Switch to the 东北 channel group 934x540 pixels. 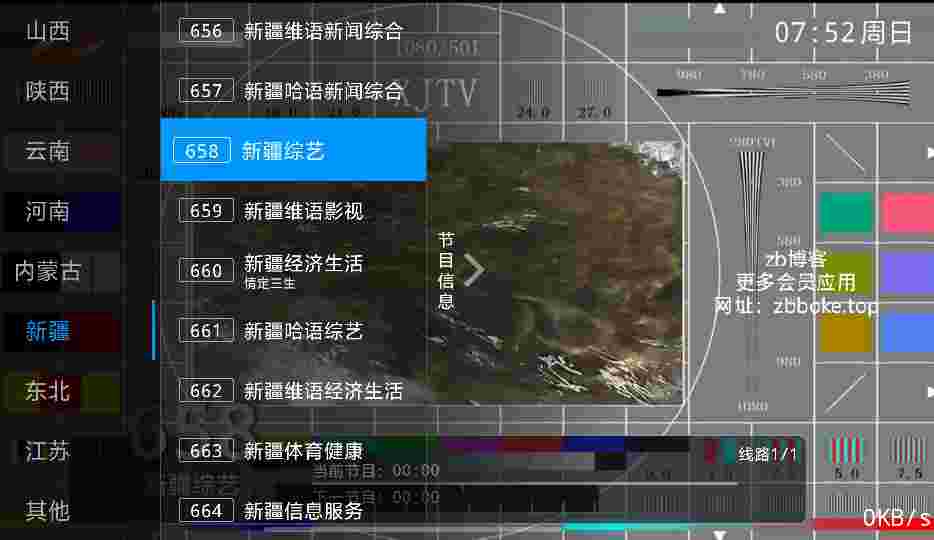(48, 391)
